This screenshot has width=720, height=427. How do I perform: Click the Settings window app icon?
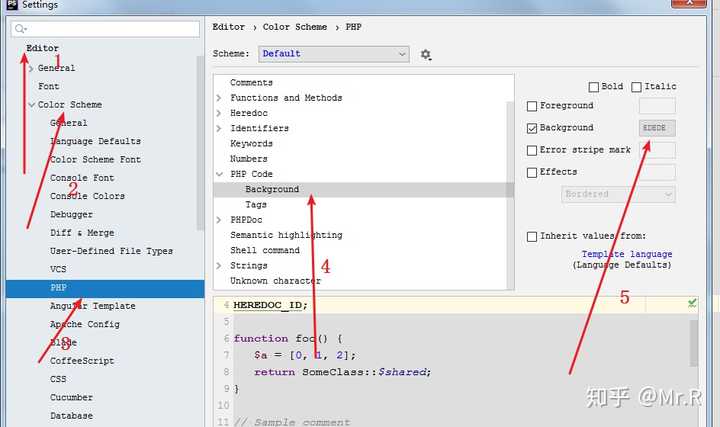(11, 5)
